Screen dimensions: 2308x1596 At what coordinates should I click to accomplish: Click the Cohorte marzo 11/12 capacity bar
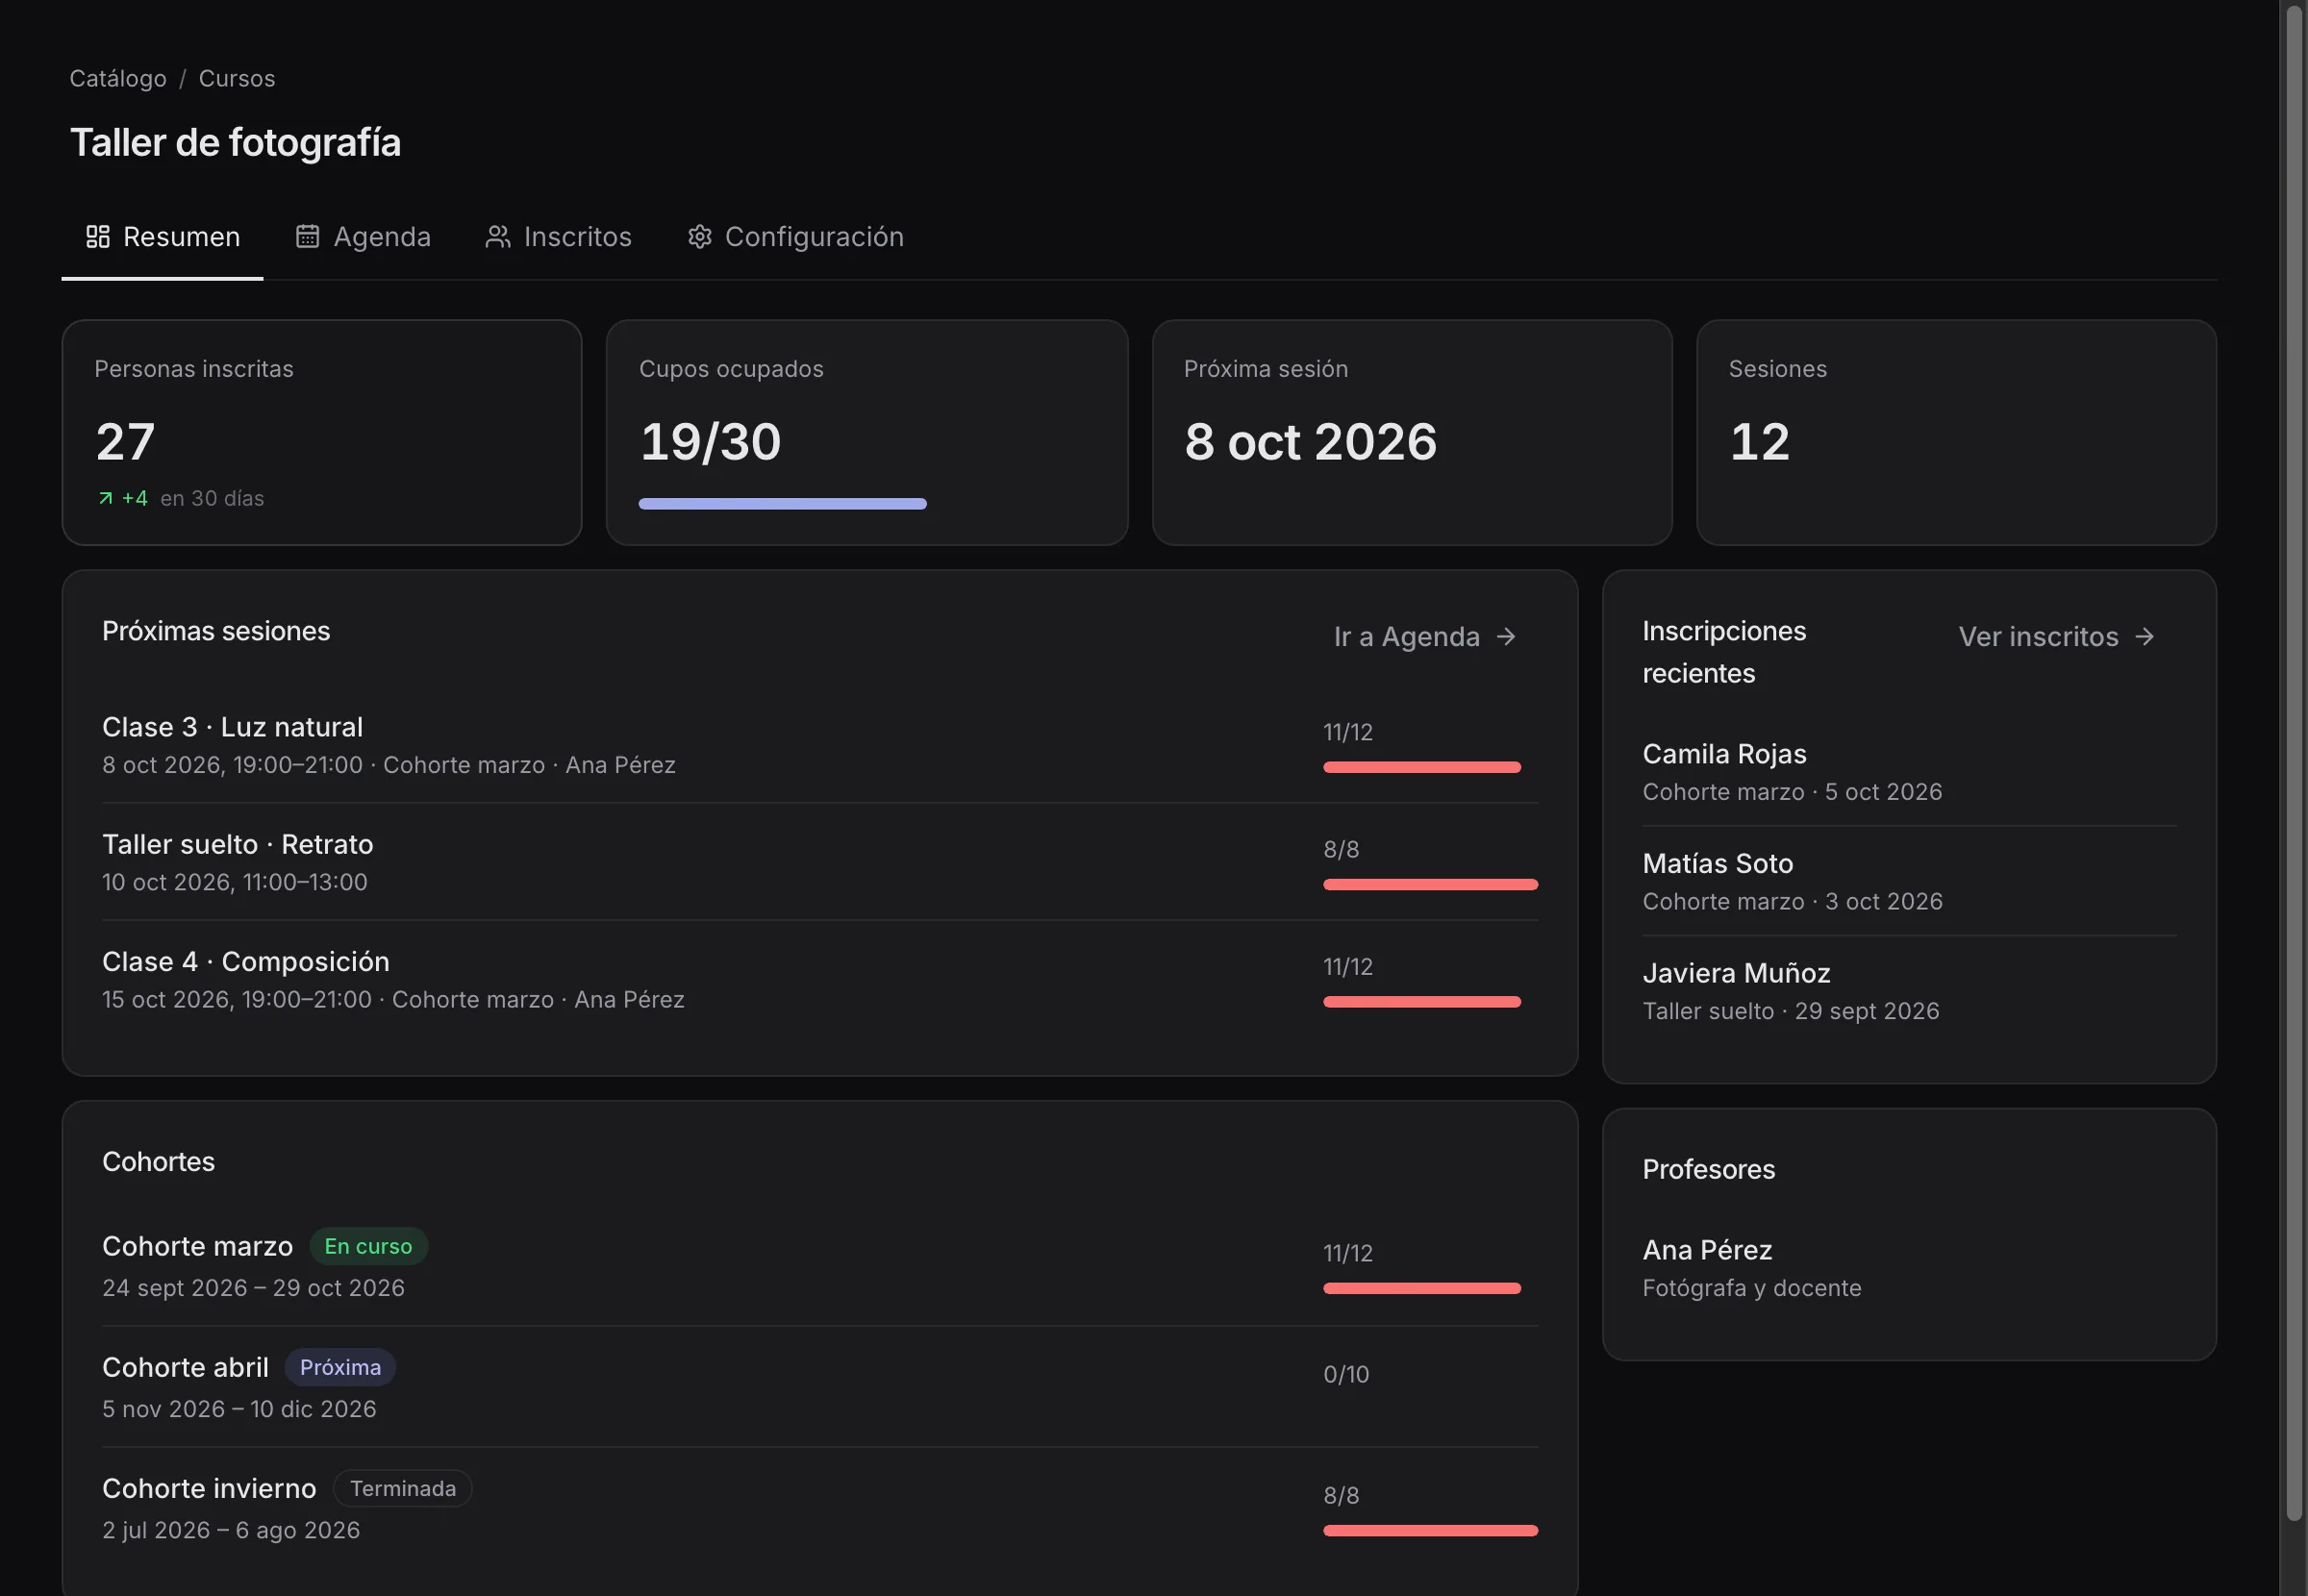point(1422,1289)
